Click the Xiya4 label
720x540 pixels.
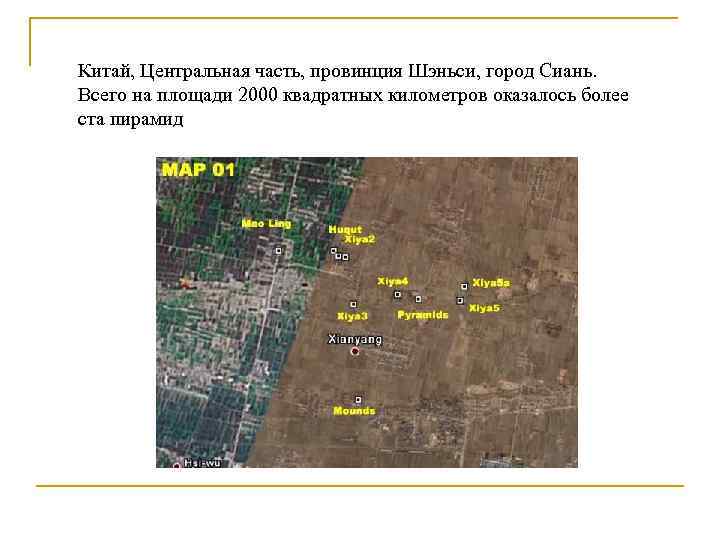(x=393, y=281)
